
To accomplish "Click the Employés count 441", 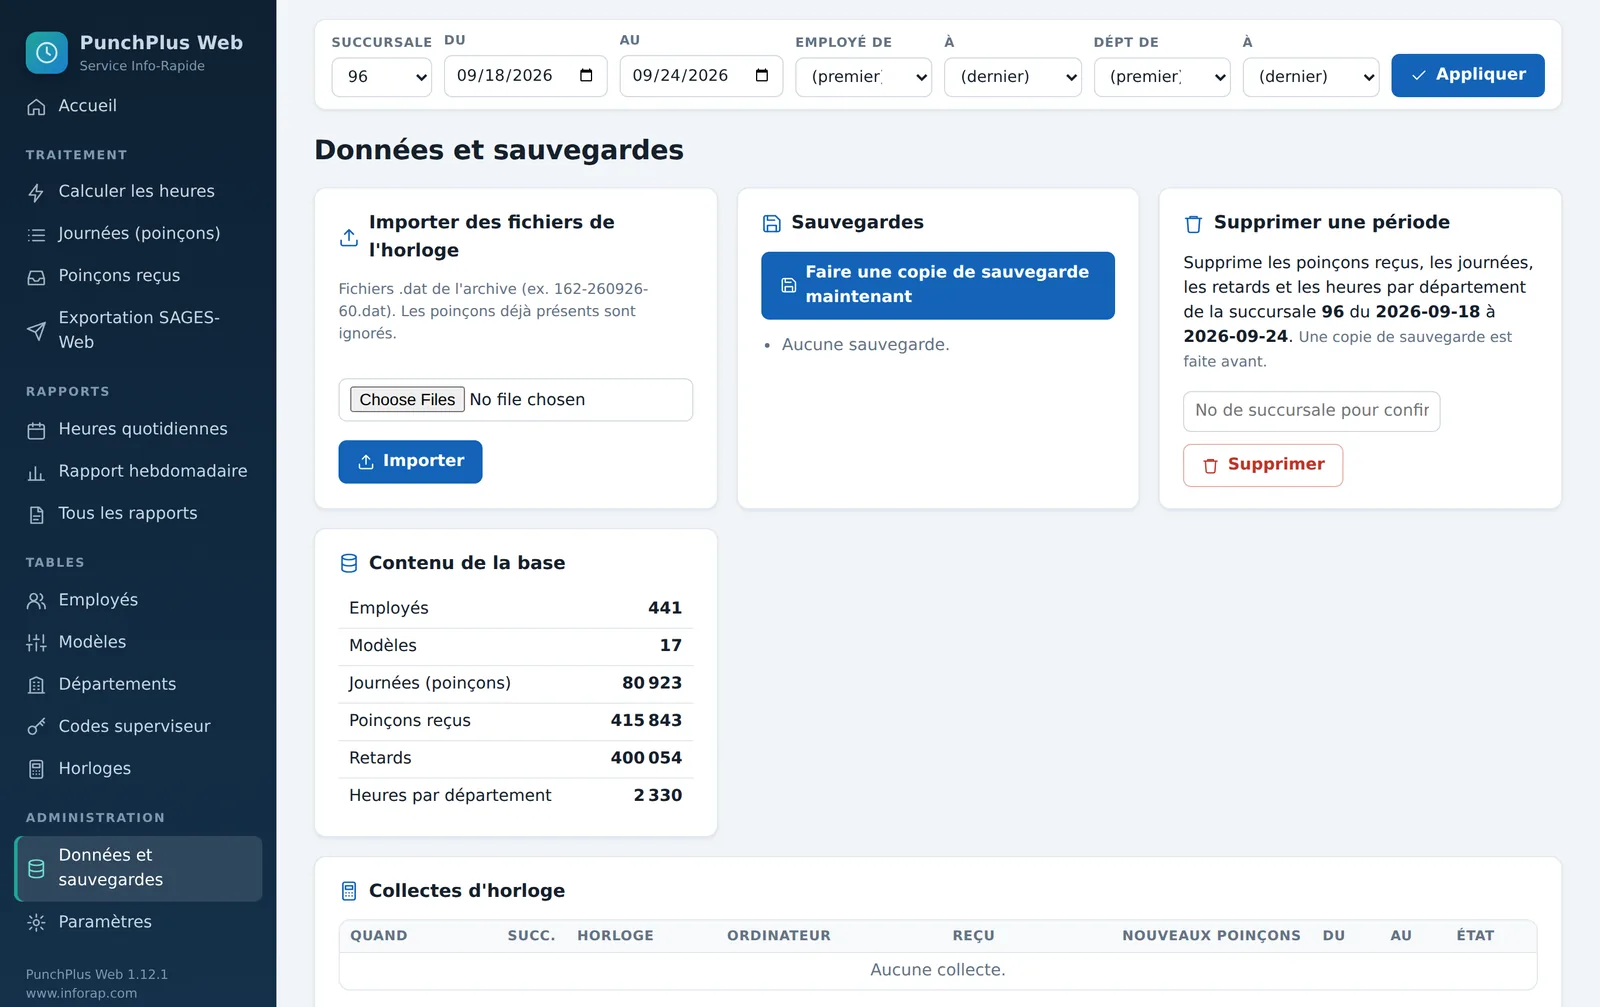I will point(665,608).
